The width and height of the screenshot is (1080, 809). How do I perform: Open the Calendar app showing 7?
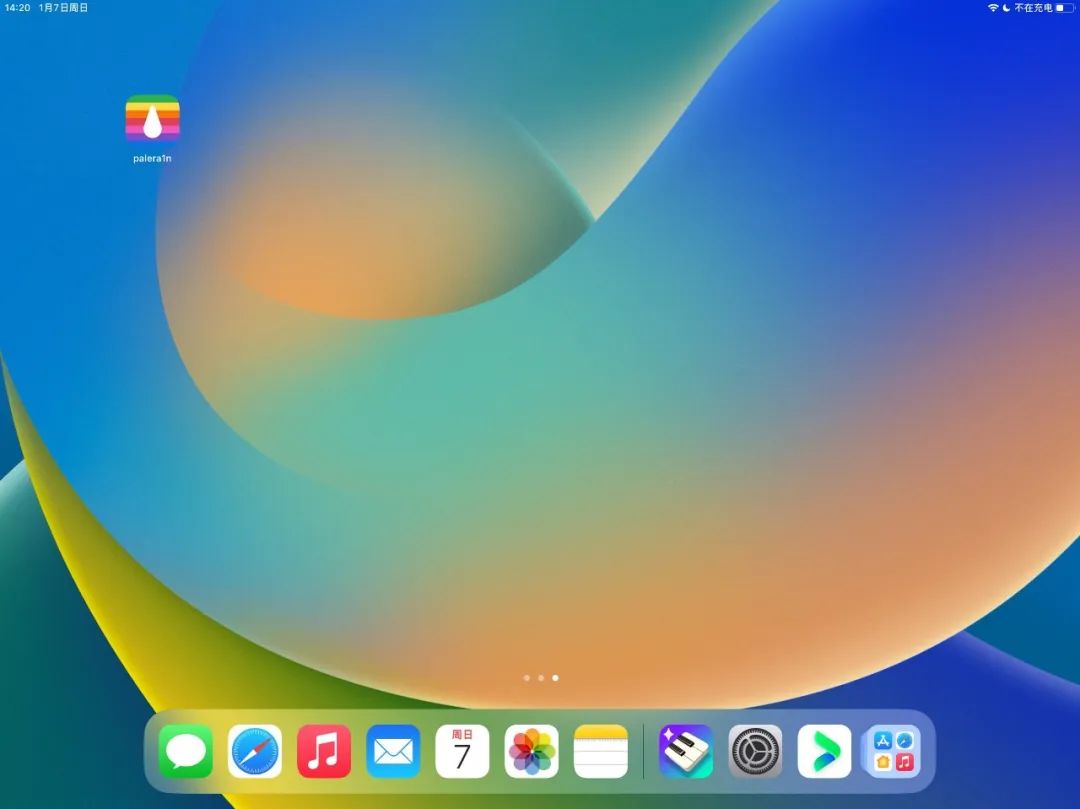click(462, 751)
